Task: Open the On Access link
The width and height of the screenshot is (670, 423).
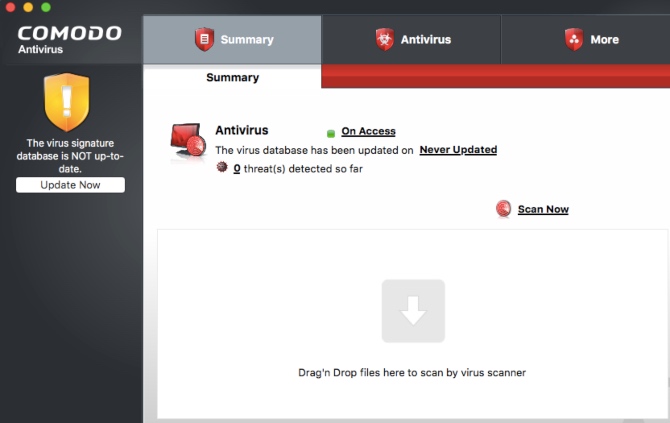Action: pyautogui.click(x=368, y=131)
